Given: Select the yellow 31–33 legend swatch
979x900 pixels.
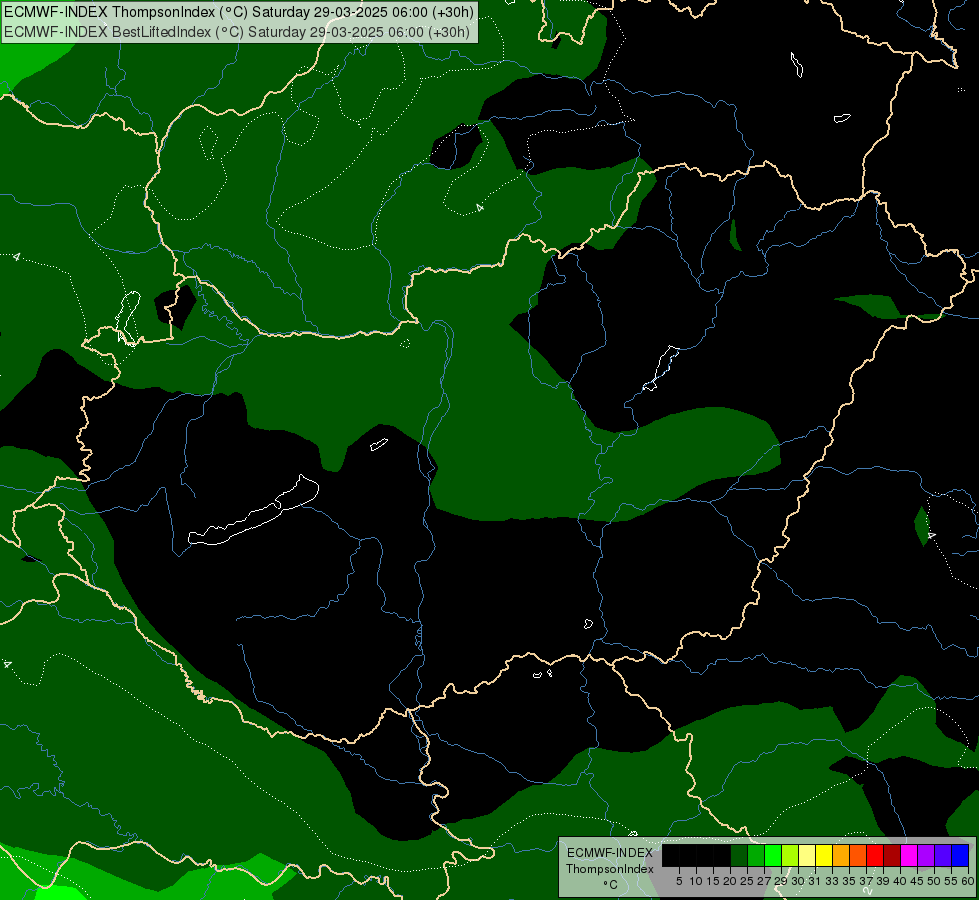Looking at the screenshot, I should 824,856.
